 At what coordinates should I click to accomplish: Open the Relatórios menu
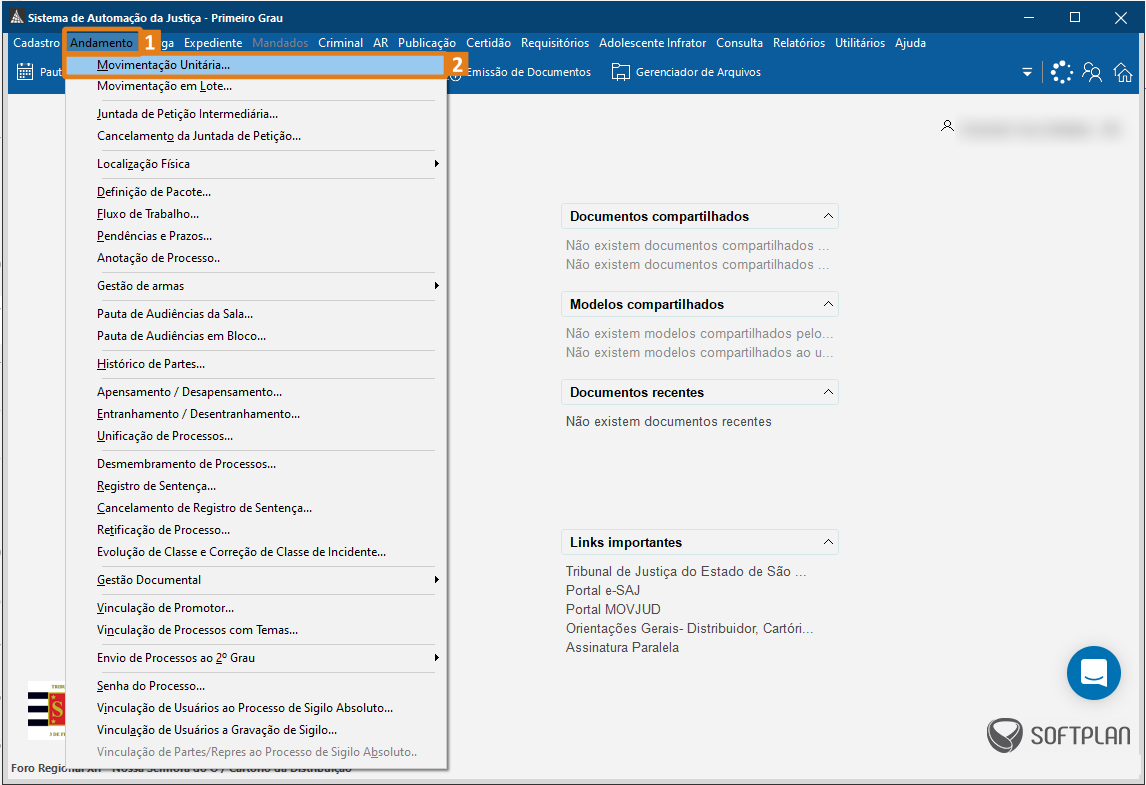799,42
